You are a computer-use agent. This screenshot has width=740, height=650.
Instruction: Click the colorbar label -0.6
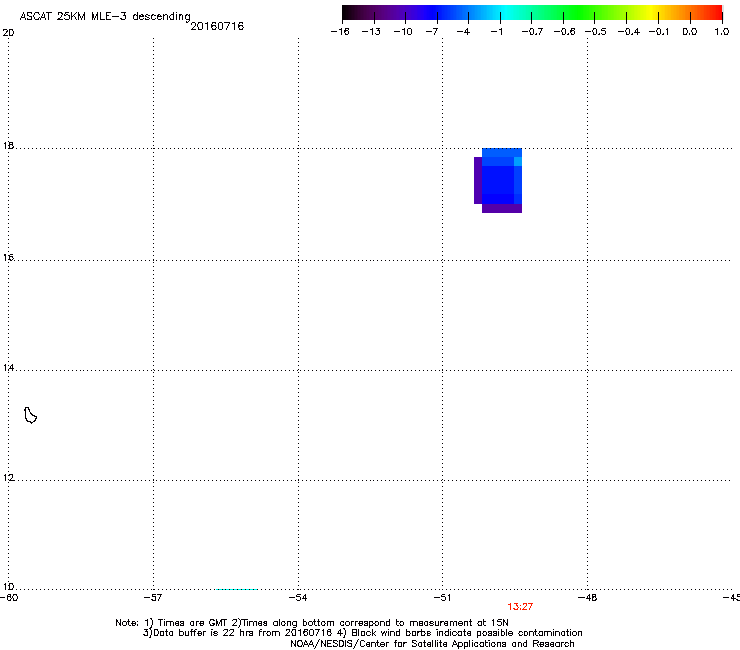[564, 32]
